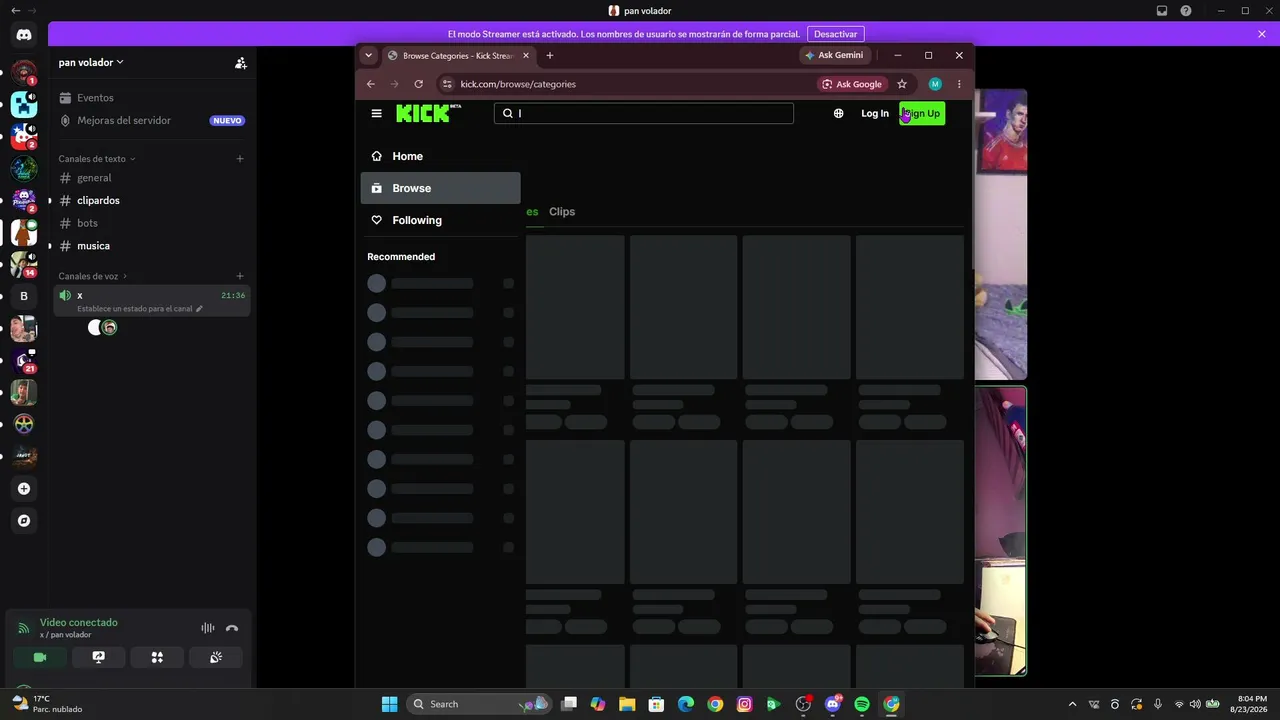Open File Explorer from the taskbar

[627, 704]
